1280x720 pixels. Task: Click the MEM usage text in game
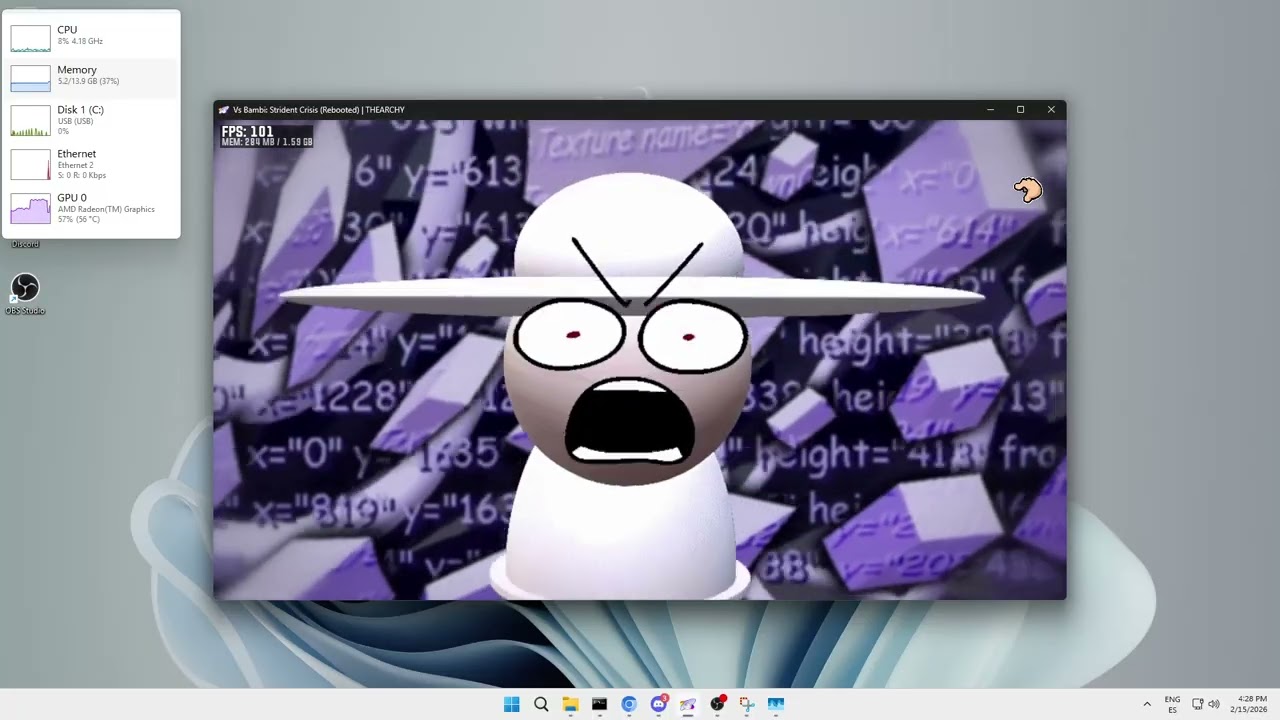(267, 142)
